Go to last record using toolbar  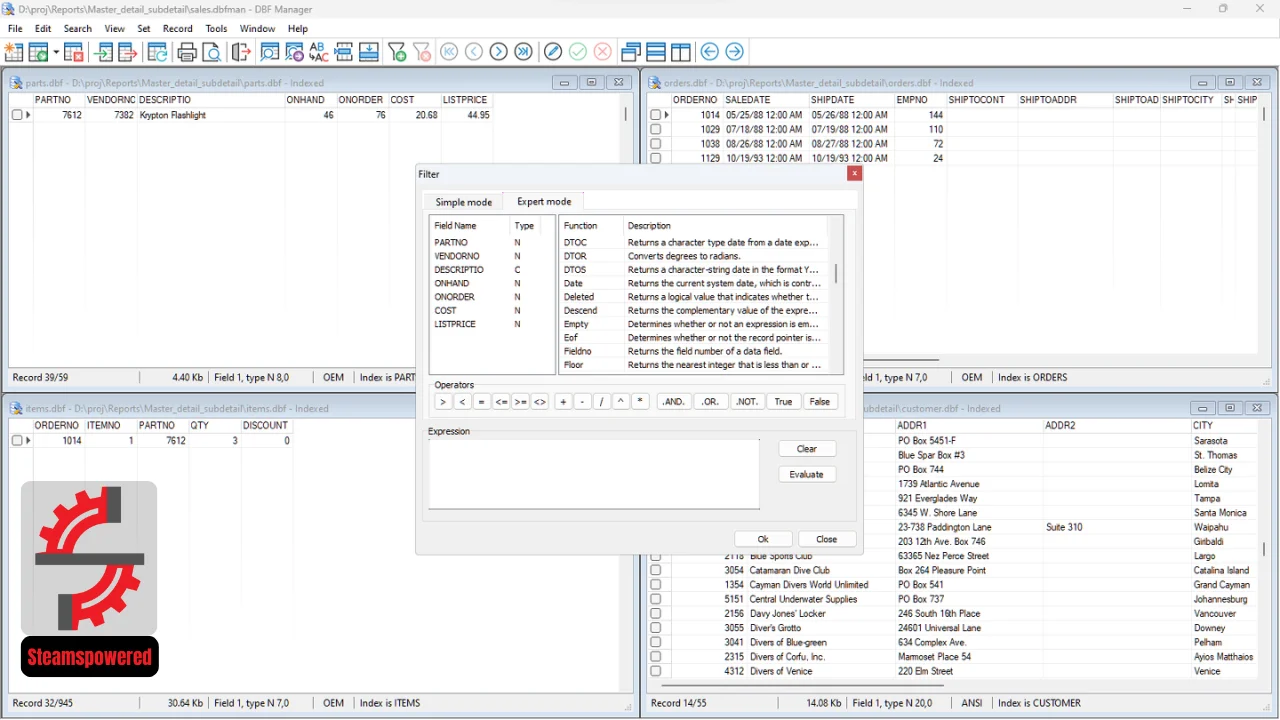click(x=523, y=52)
